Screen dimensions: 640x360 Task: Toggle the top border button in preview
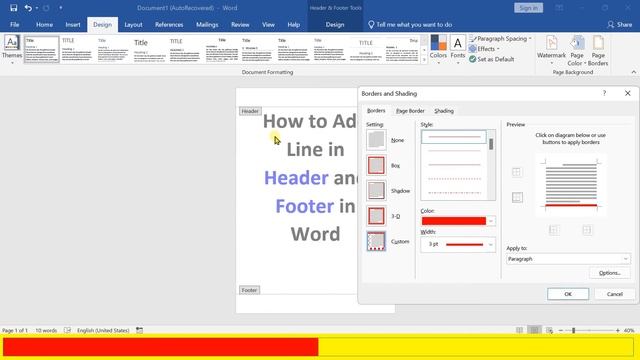click(x=517, y=172)
